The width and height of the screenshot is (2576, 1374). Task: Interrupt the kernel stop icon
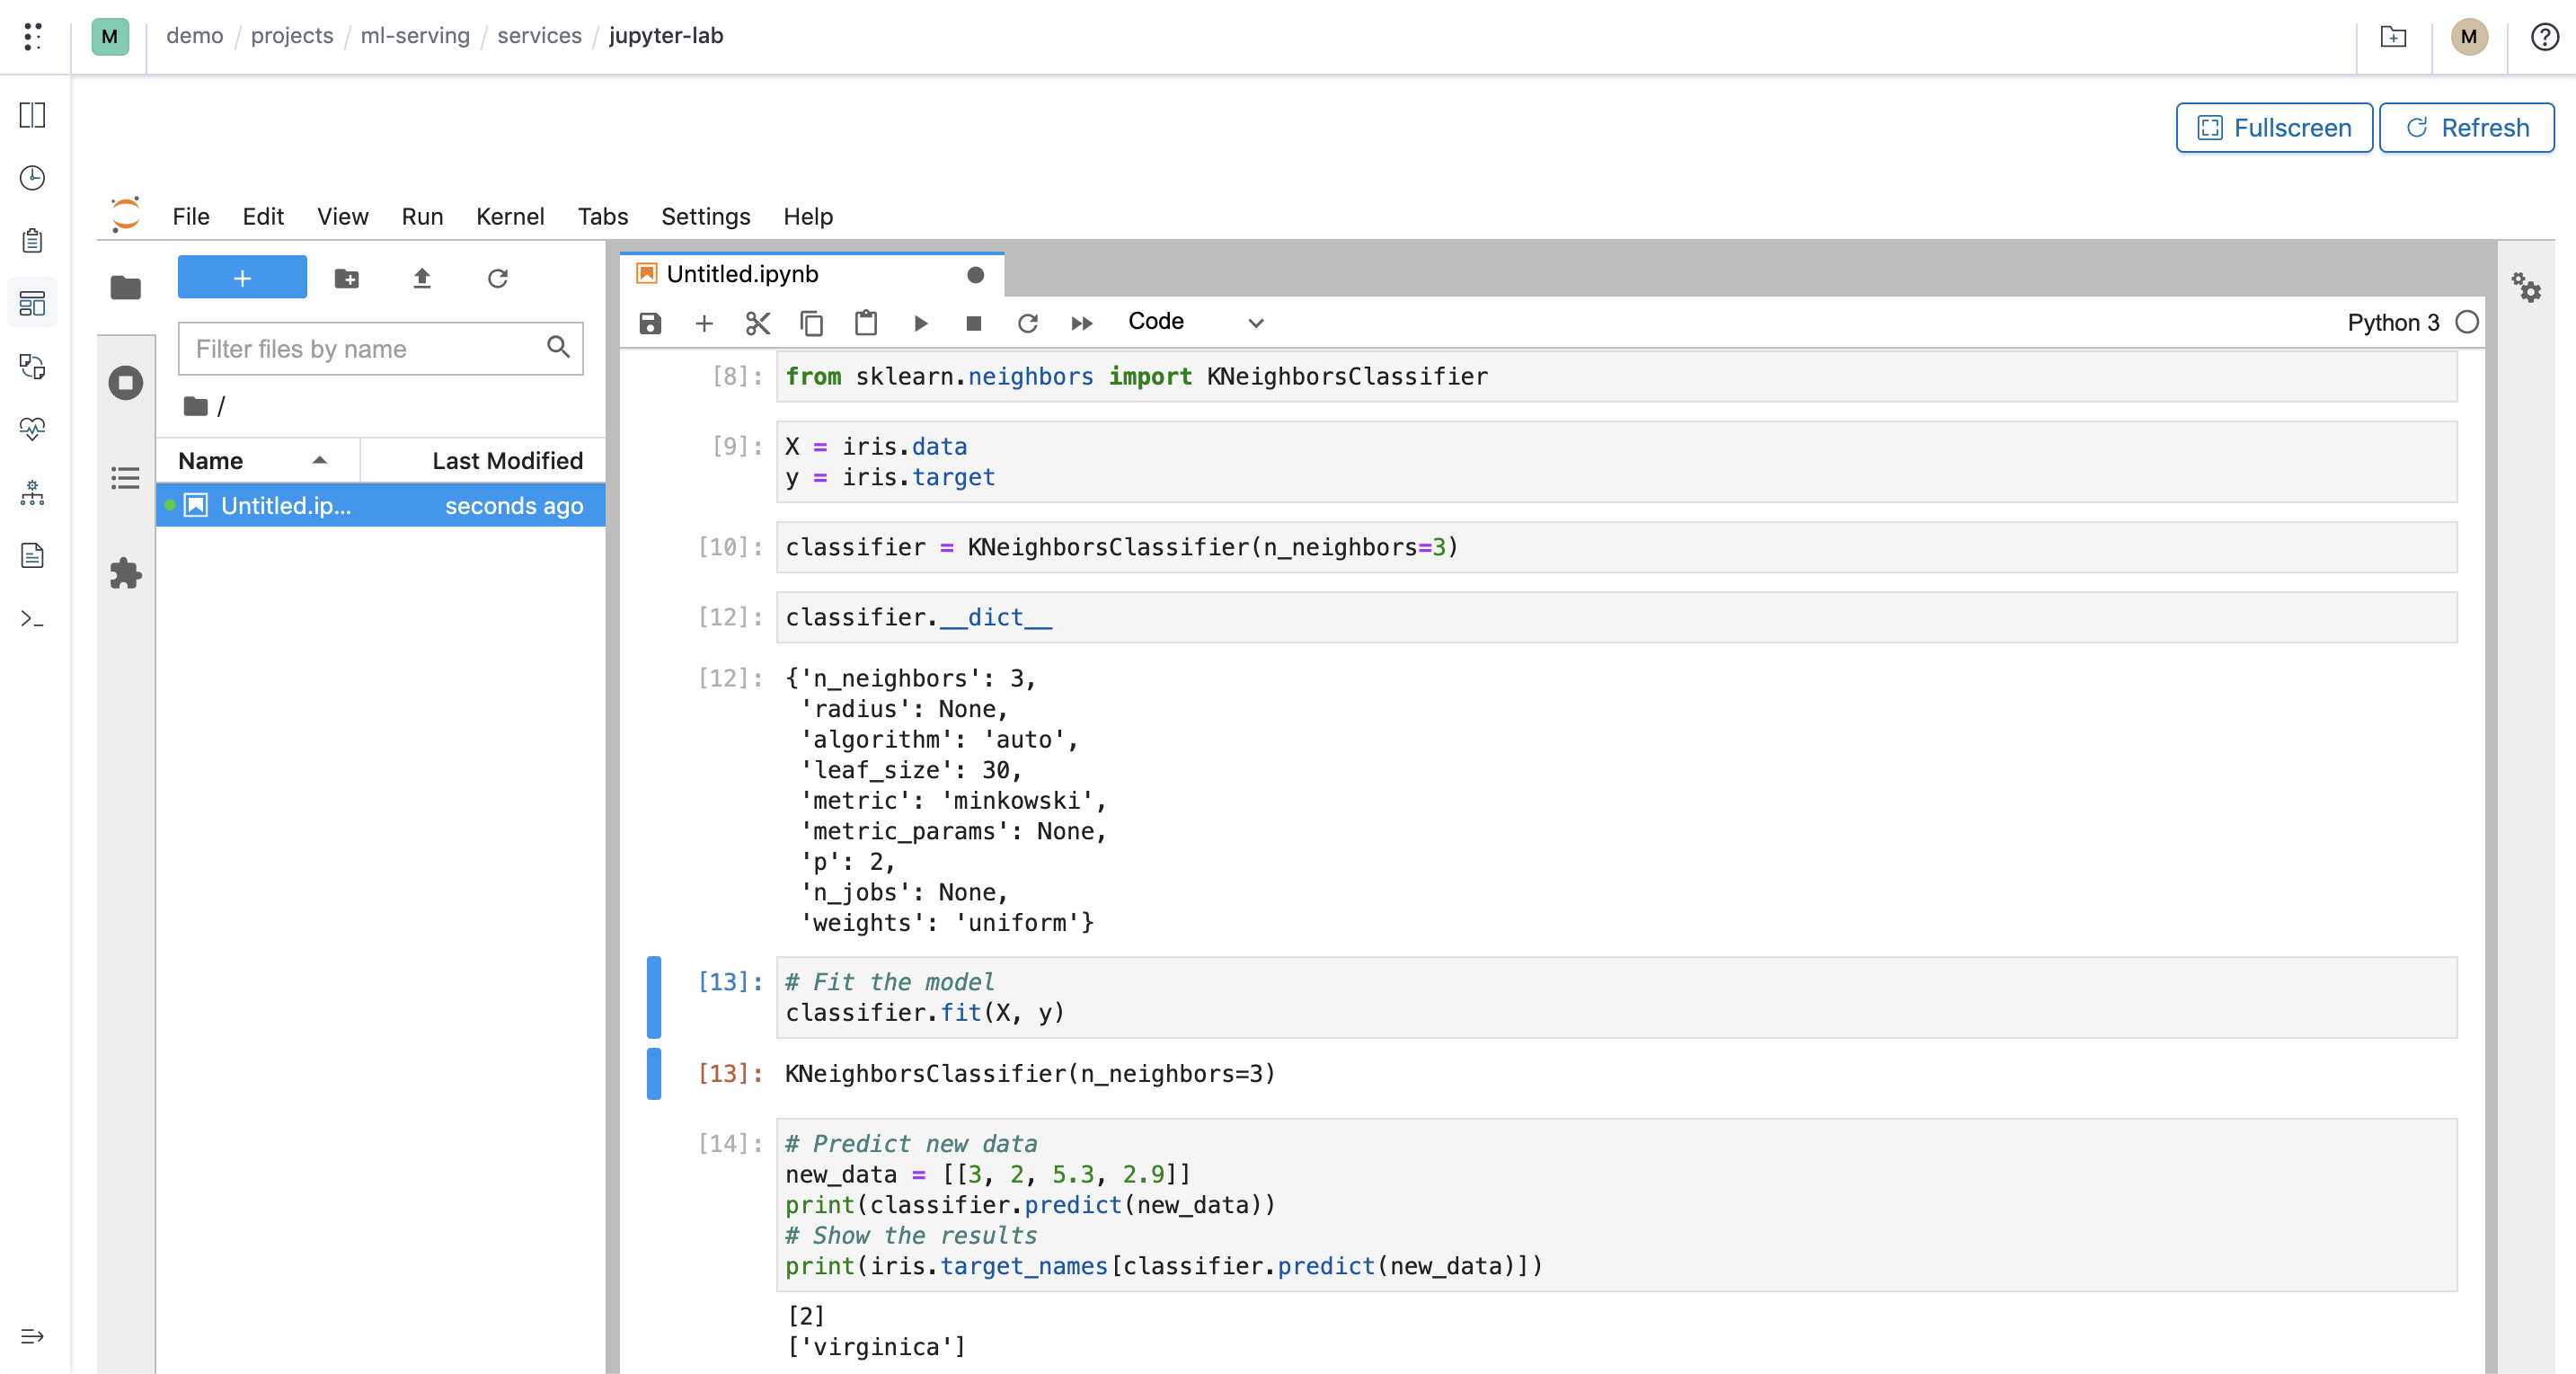[x=974, y=323]
